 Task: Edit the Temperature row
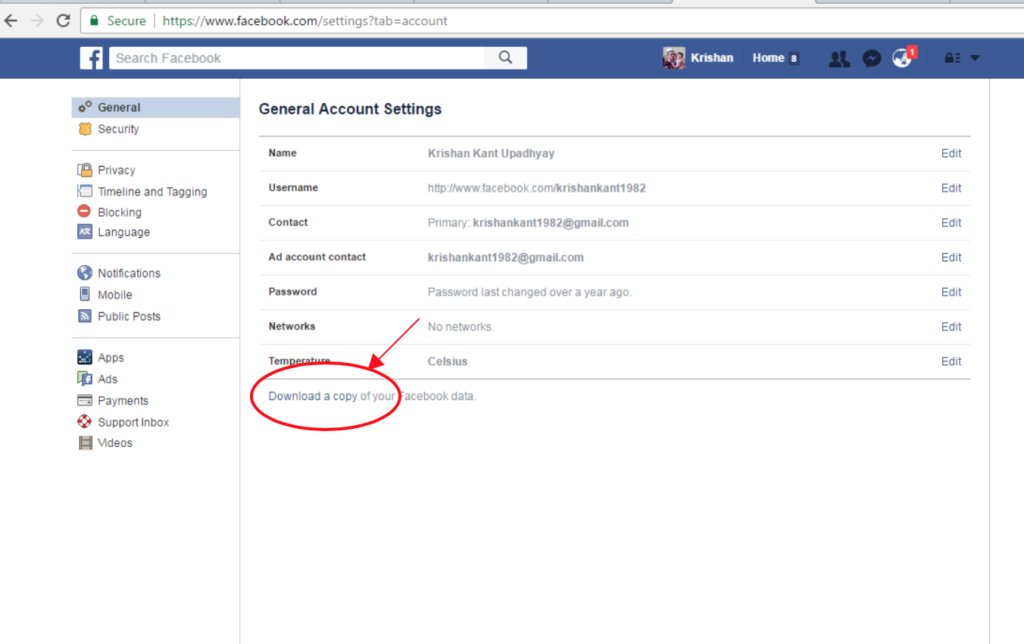point(951,361)
